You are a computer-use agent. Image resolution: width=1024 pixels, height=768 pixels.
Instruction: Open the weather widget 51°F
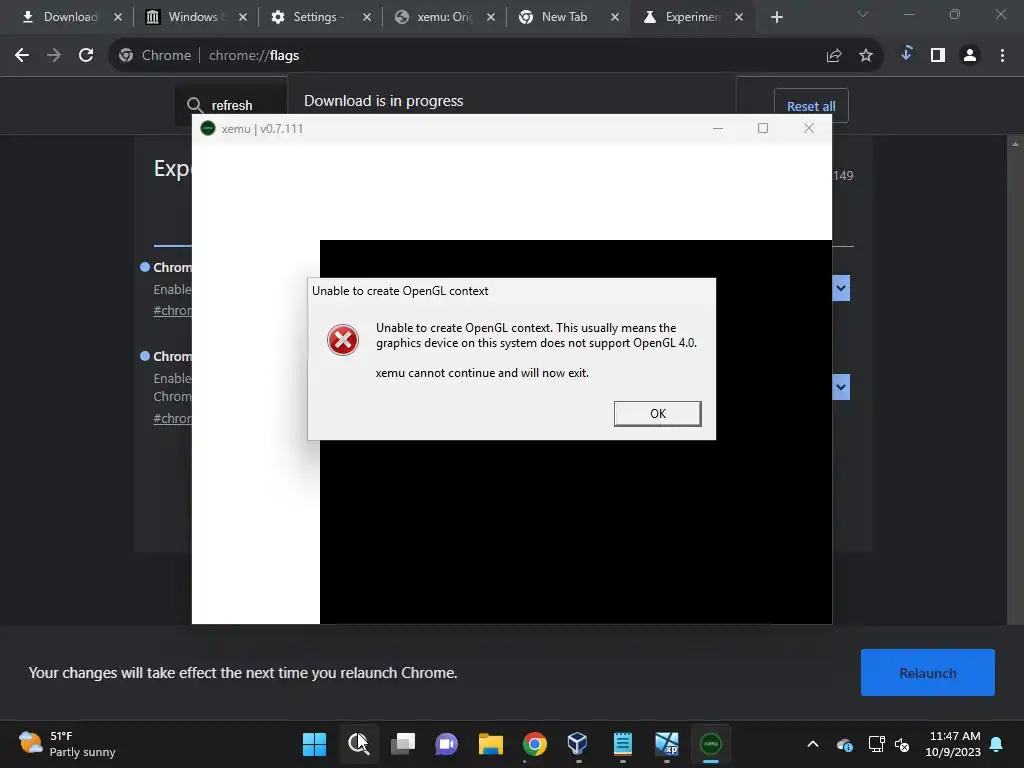(67, 744)
